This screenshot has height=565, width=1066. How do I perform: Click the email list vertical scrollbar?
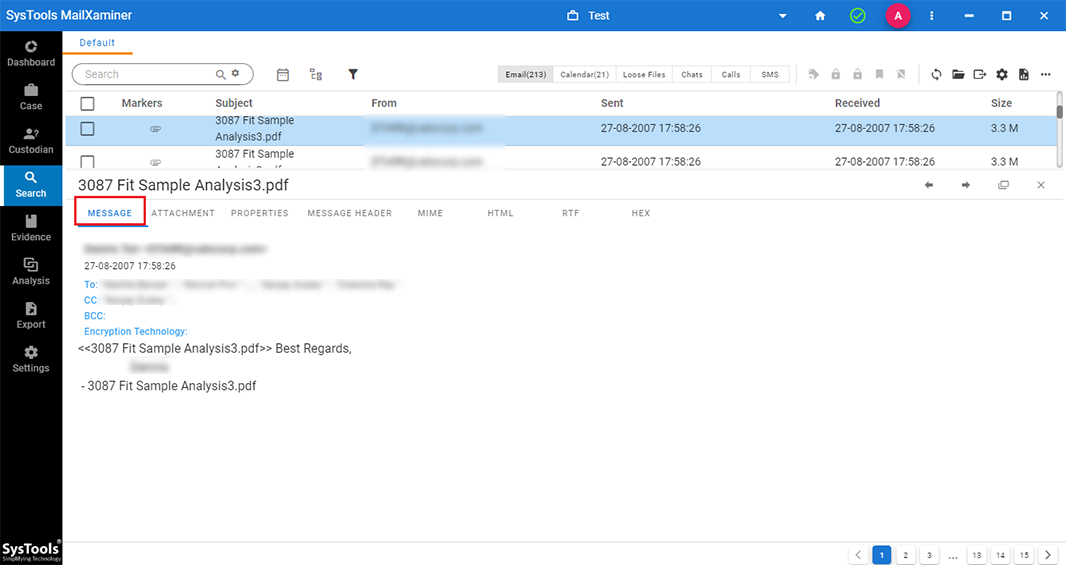pos(1059,129)
